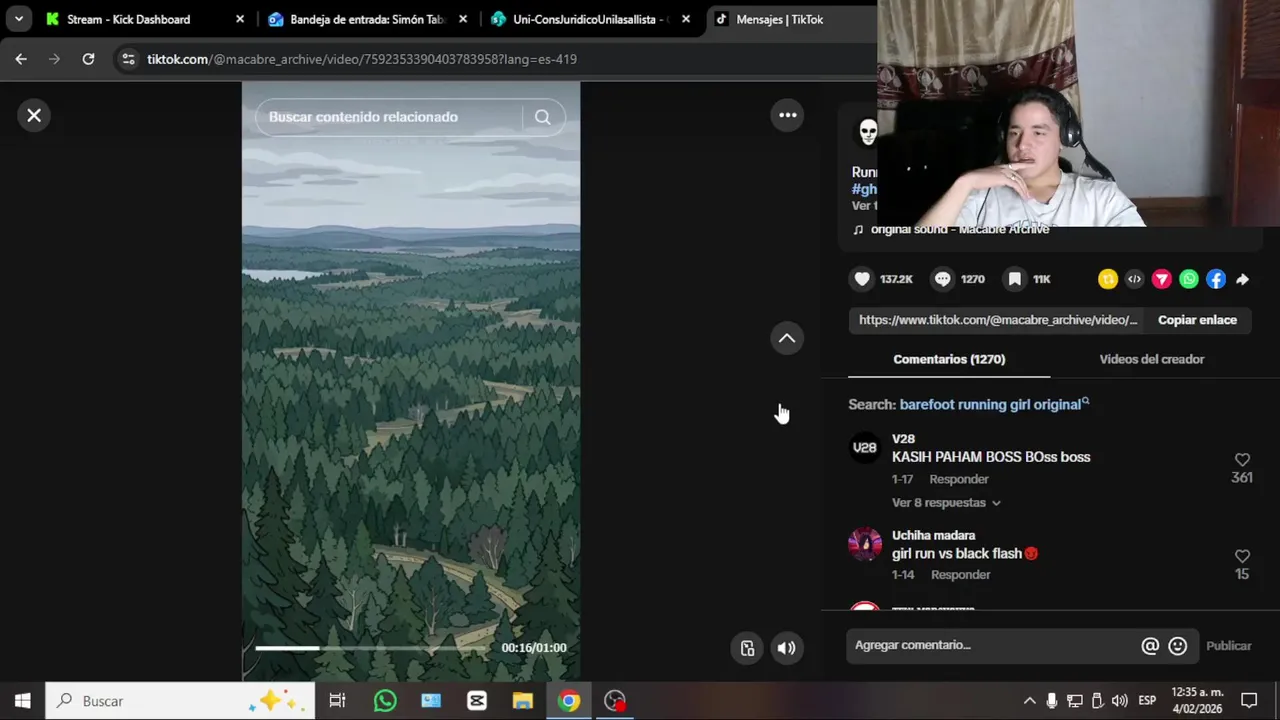The image size is (1280, 720).
Task: Insert a mention with the @ icon
Action: click(x=1150, y=646)
